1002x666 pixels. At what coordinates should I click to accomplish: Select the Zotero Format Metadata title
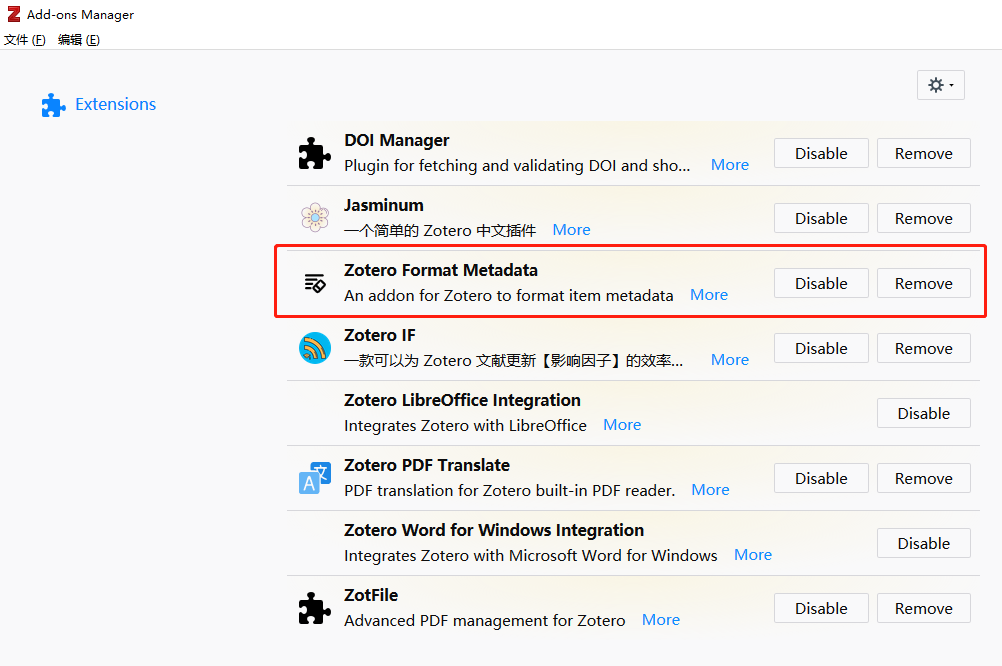440,270
